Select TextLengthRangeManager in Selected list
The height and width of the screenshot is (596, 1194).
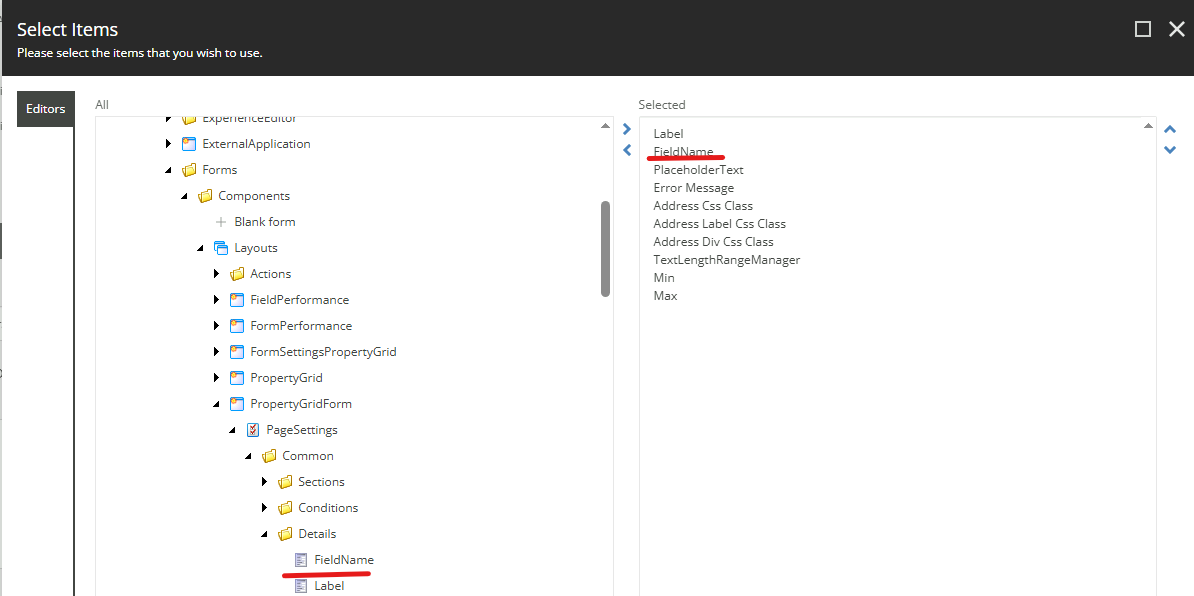pos(726,260)
